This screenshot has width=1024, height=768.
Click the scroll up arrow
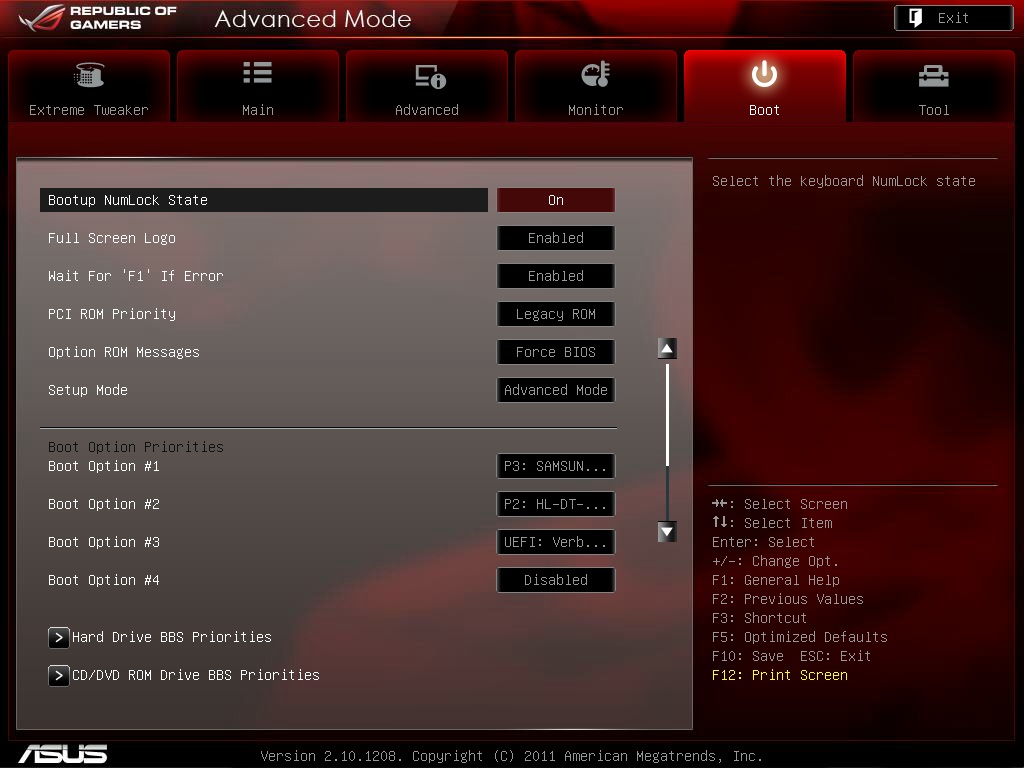click(667, 349)
